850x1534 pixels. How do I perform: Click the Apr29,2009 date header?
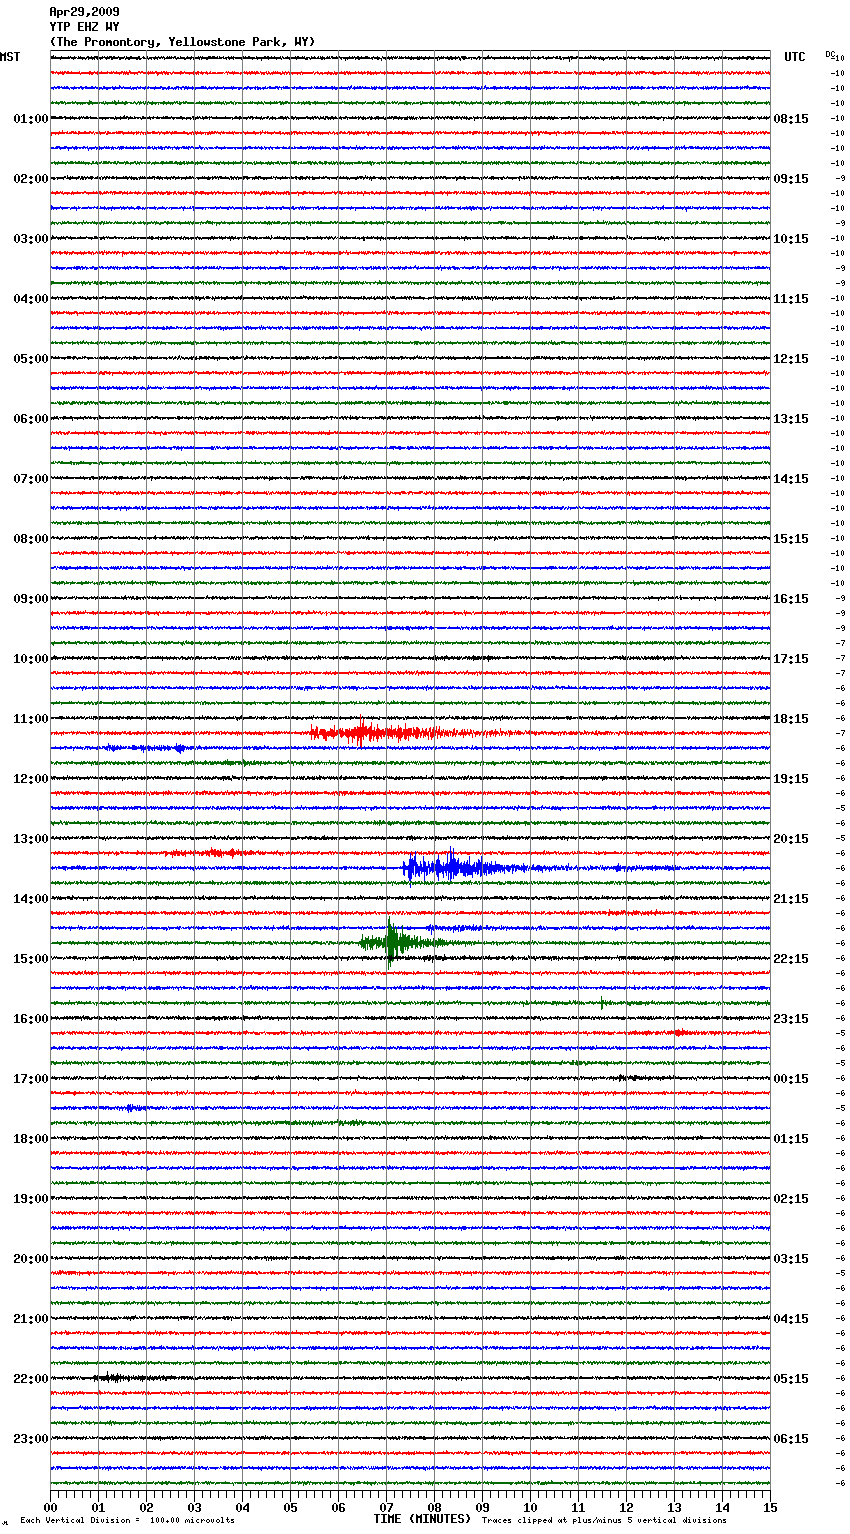(84, 12)
